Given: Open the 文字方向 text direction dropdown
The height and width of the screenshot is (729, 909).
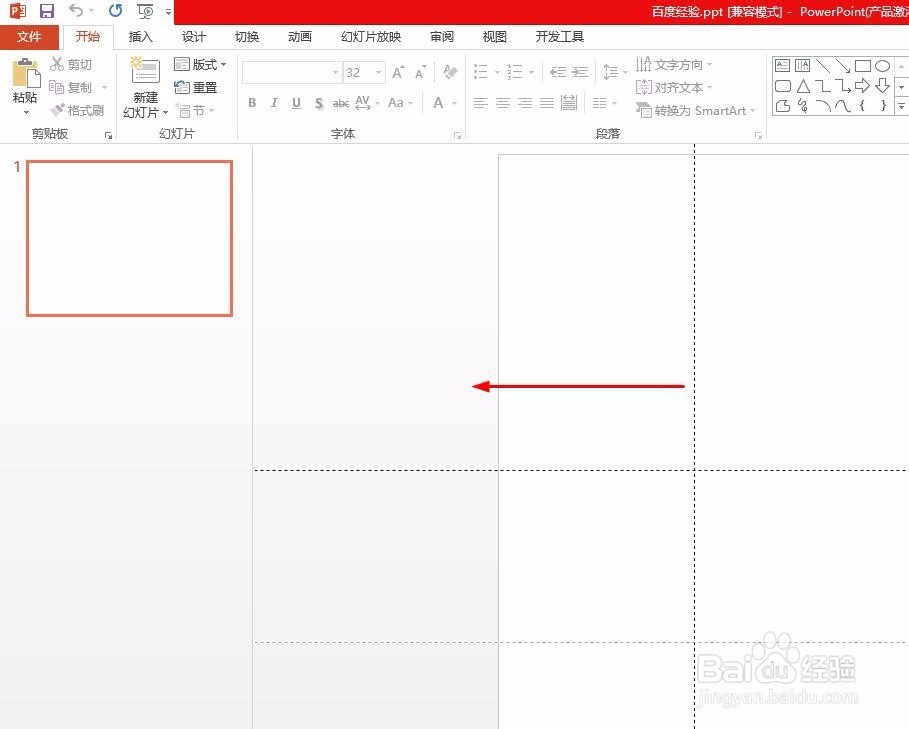Looking at the screenshot, I should 678,63.
